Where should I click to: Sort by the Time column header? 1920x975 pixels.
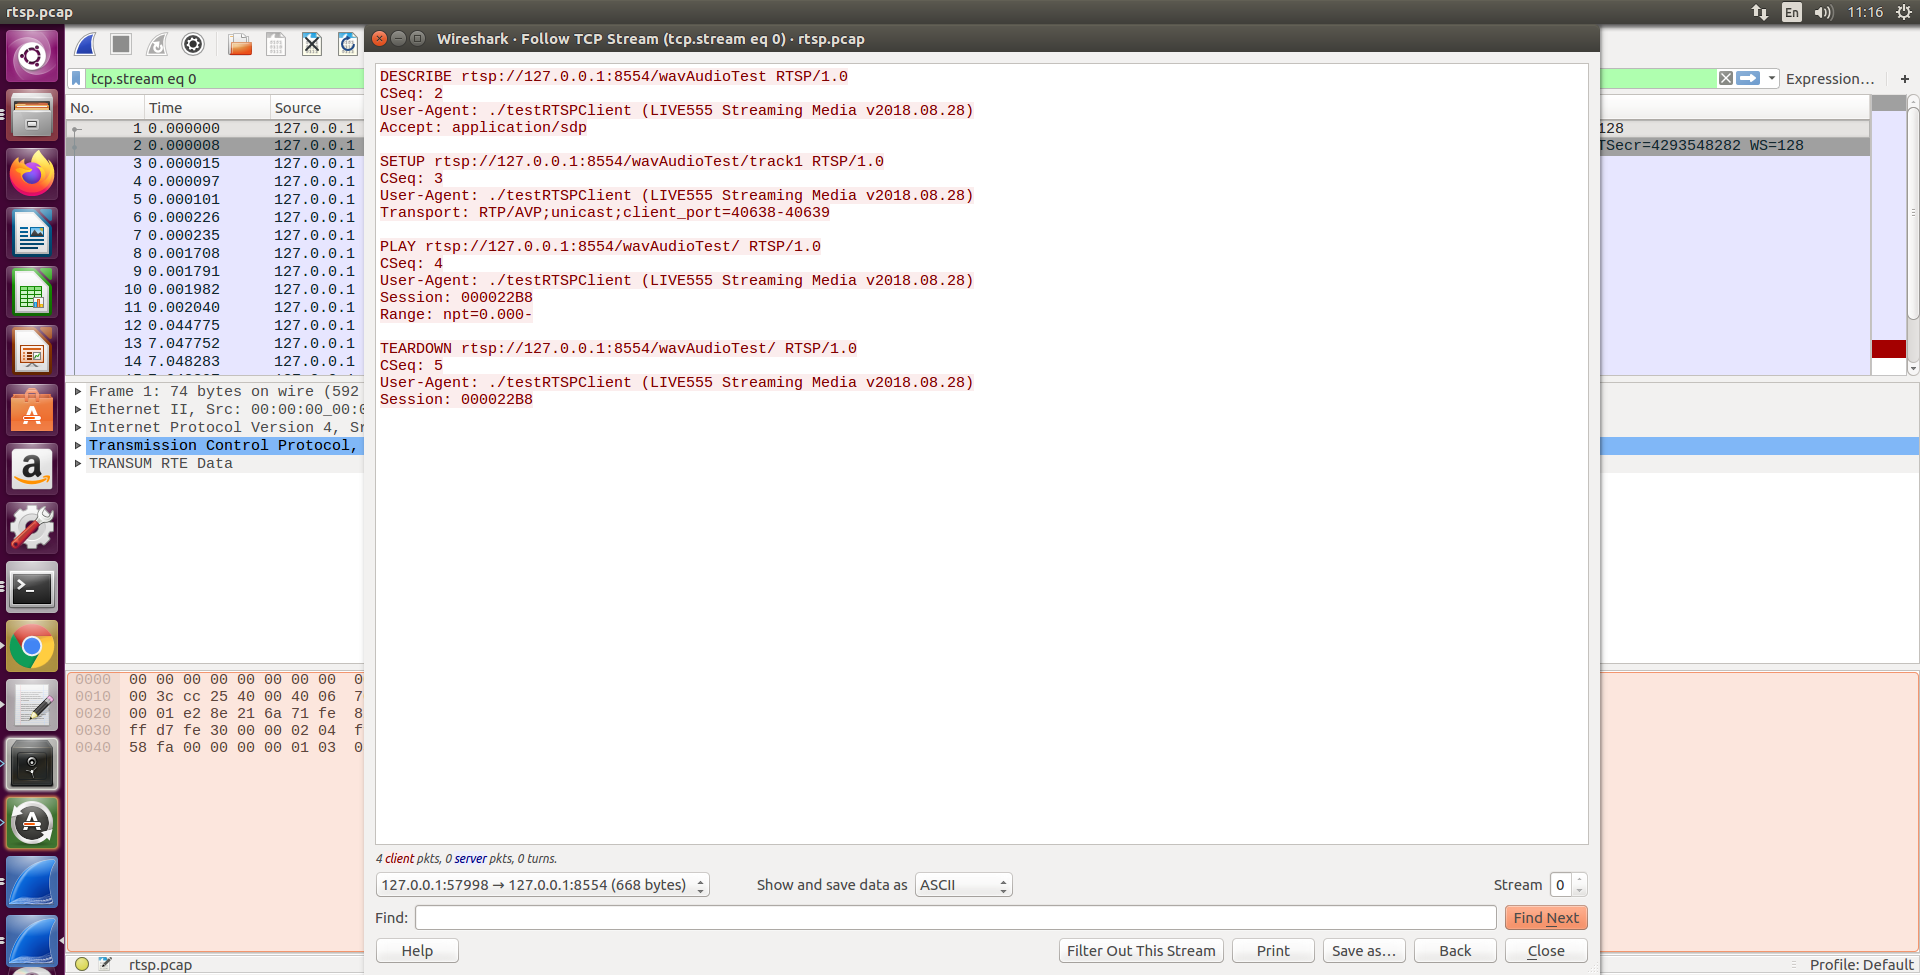pos(207,107)
